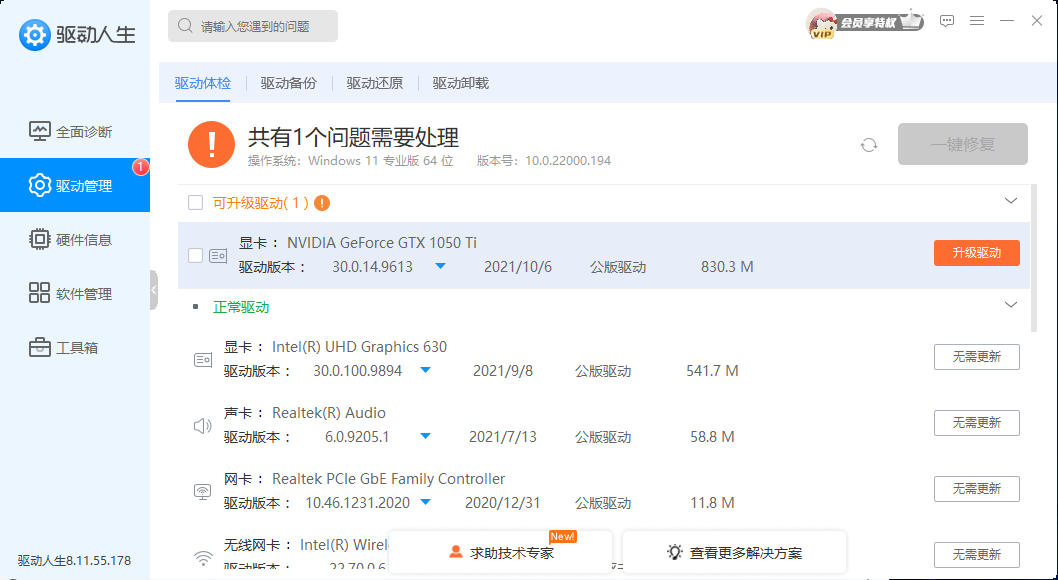Click the NVIDIA GeForce GTX 1050 Ti name

coord(382,243)
